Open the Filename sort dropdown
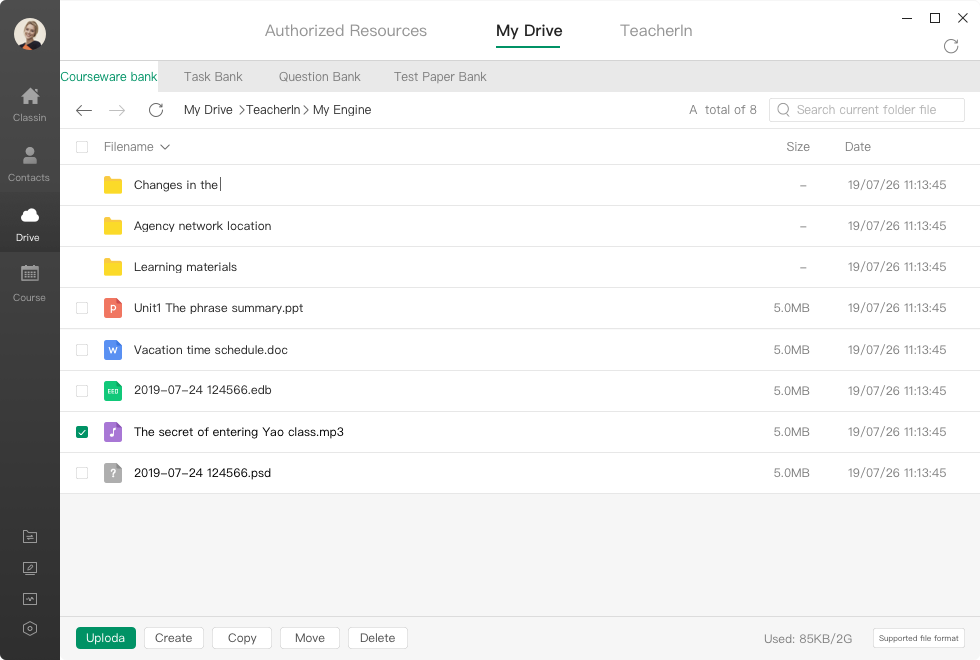Viewport: 980px width, 660px height. 165,147
